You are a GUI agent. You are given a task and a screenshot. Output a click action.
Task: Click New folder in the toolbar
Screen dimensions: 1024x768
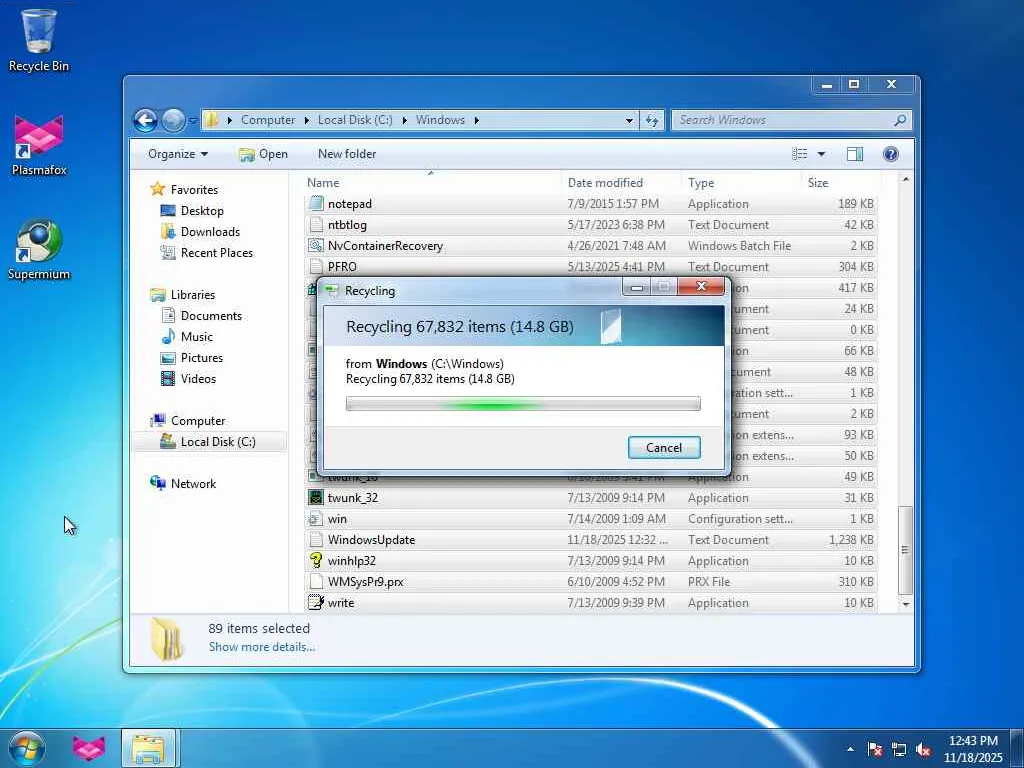(x=347, y=154)
